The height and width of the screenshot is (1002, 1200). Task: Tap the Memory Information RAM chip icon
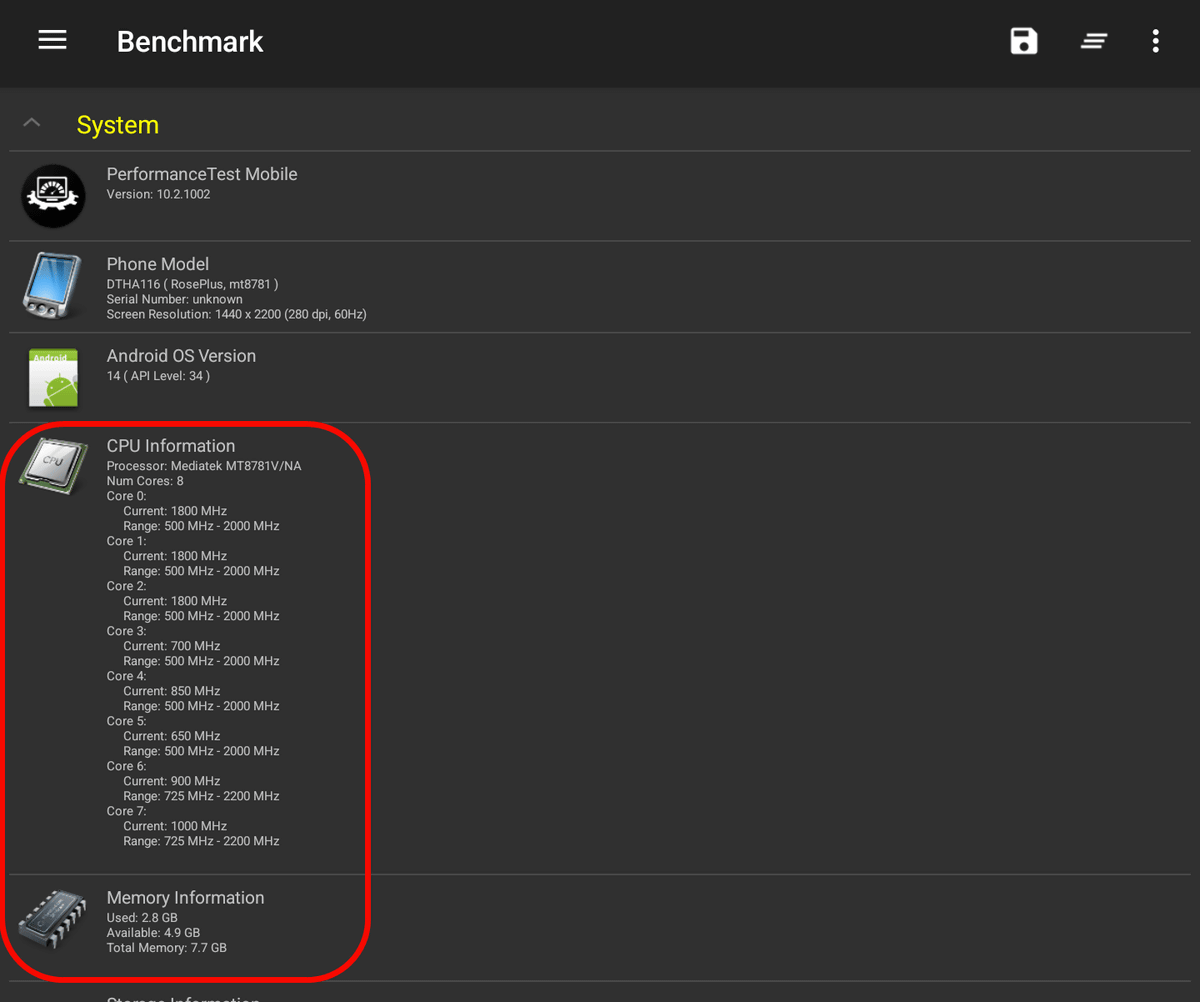(53, 919)
